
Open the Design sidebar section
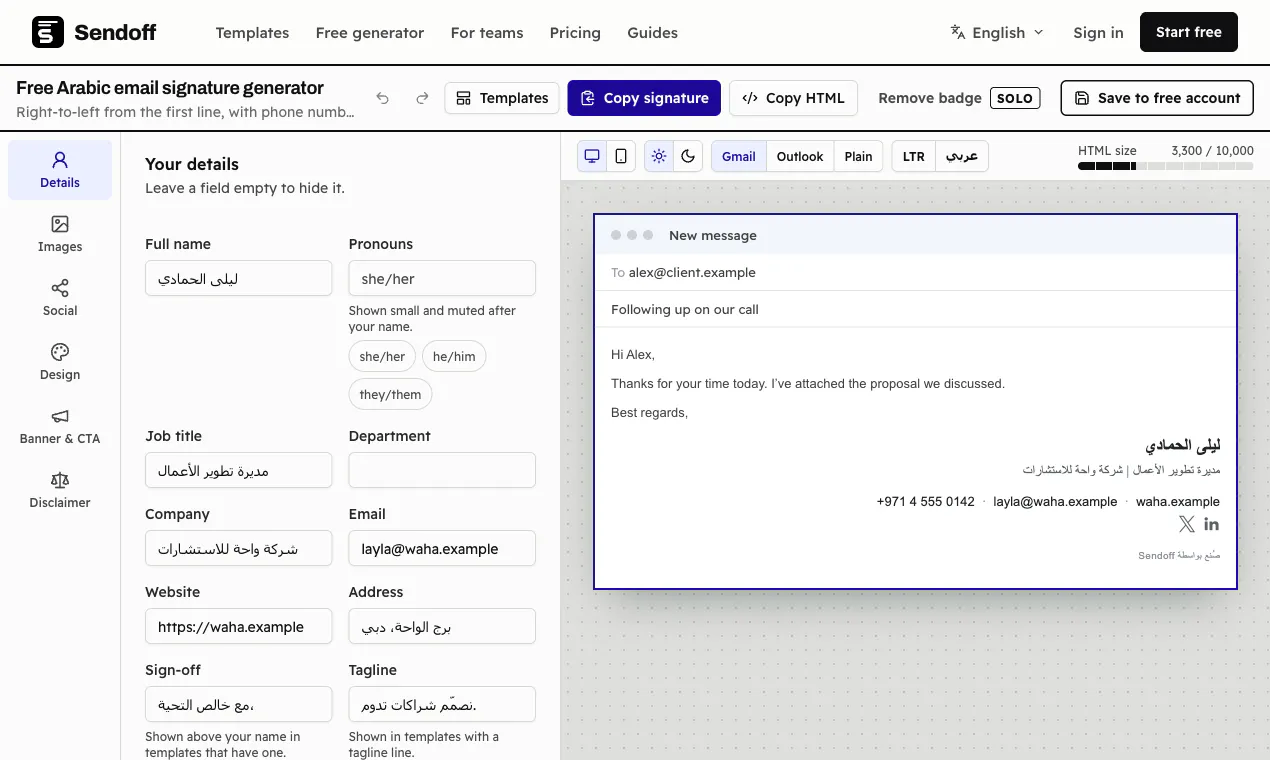[60, 362]
